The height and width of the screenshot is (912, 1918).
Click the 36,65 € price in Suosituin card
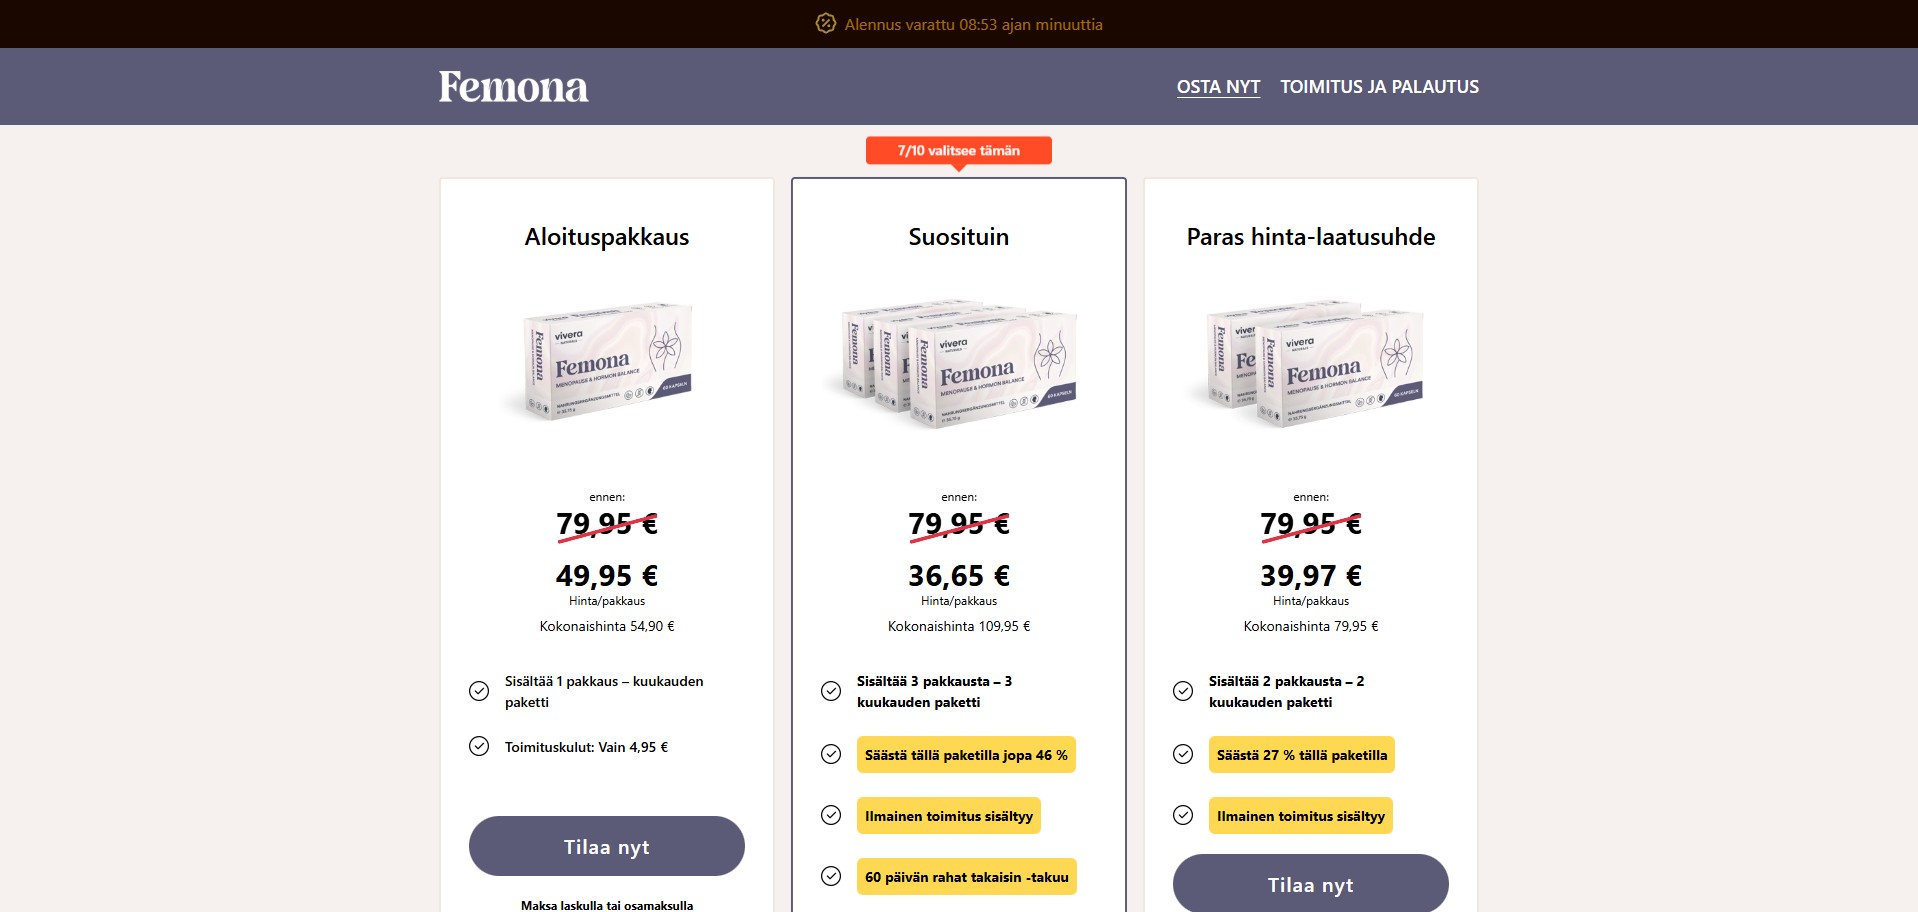tap(958, 576)
